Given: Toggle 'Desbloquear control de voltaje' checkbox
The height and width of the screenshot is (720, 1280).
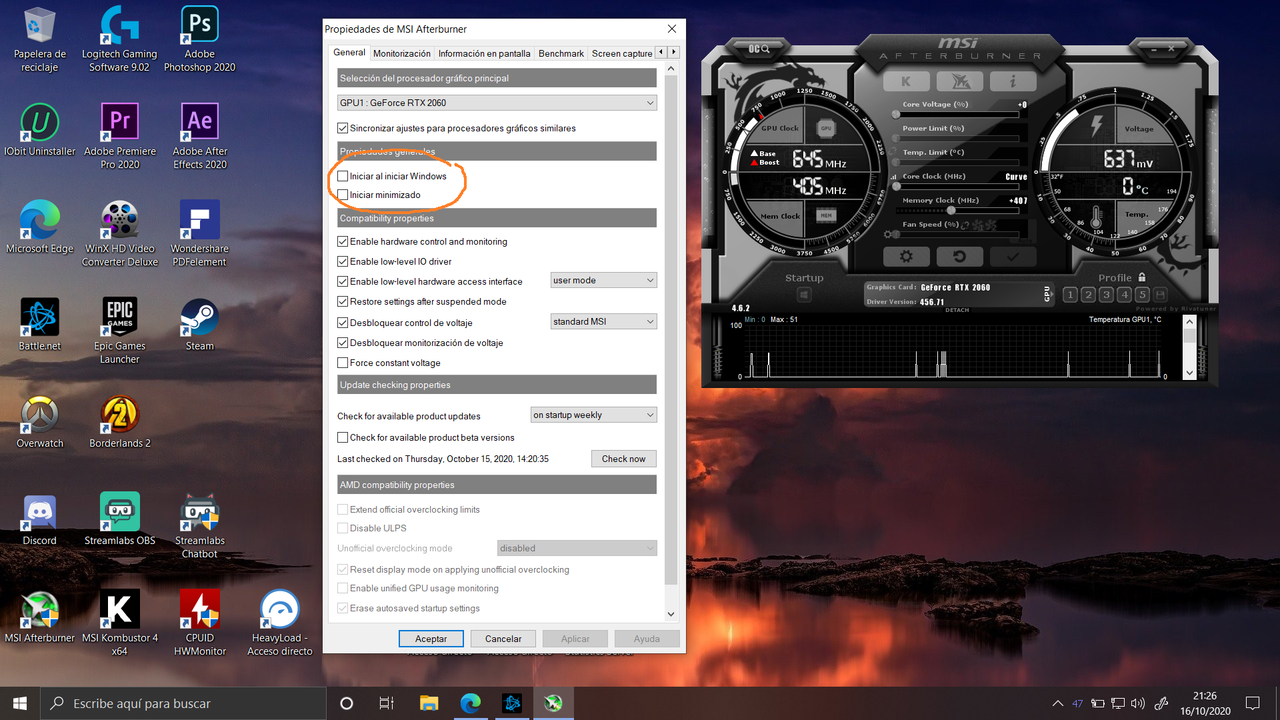Looking at the screenshot, I should click(343, 323).
